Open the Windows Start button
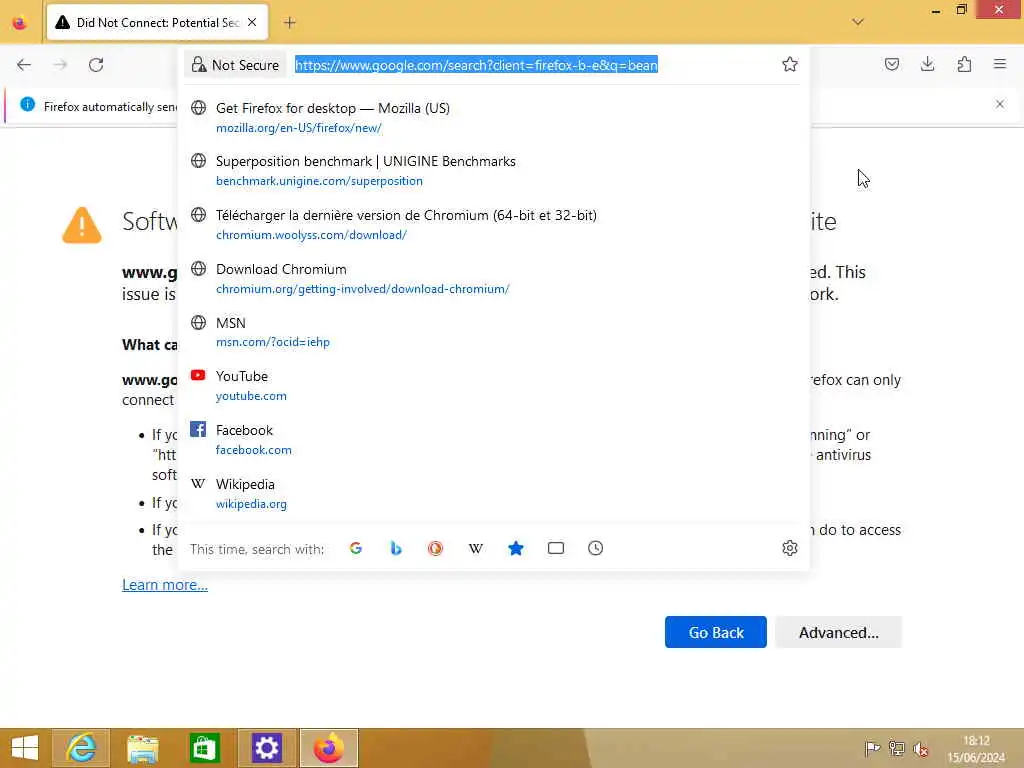Screen dimensions: 1024x768 (x=25, y=748)
